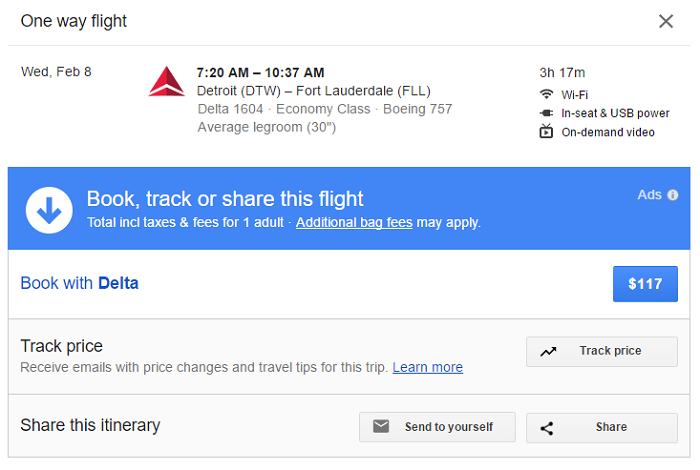Viewport: 700px width, 470px height.
Task: Click the envelope icon in Send to yourself
Action: [x=381, y=427]
